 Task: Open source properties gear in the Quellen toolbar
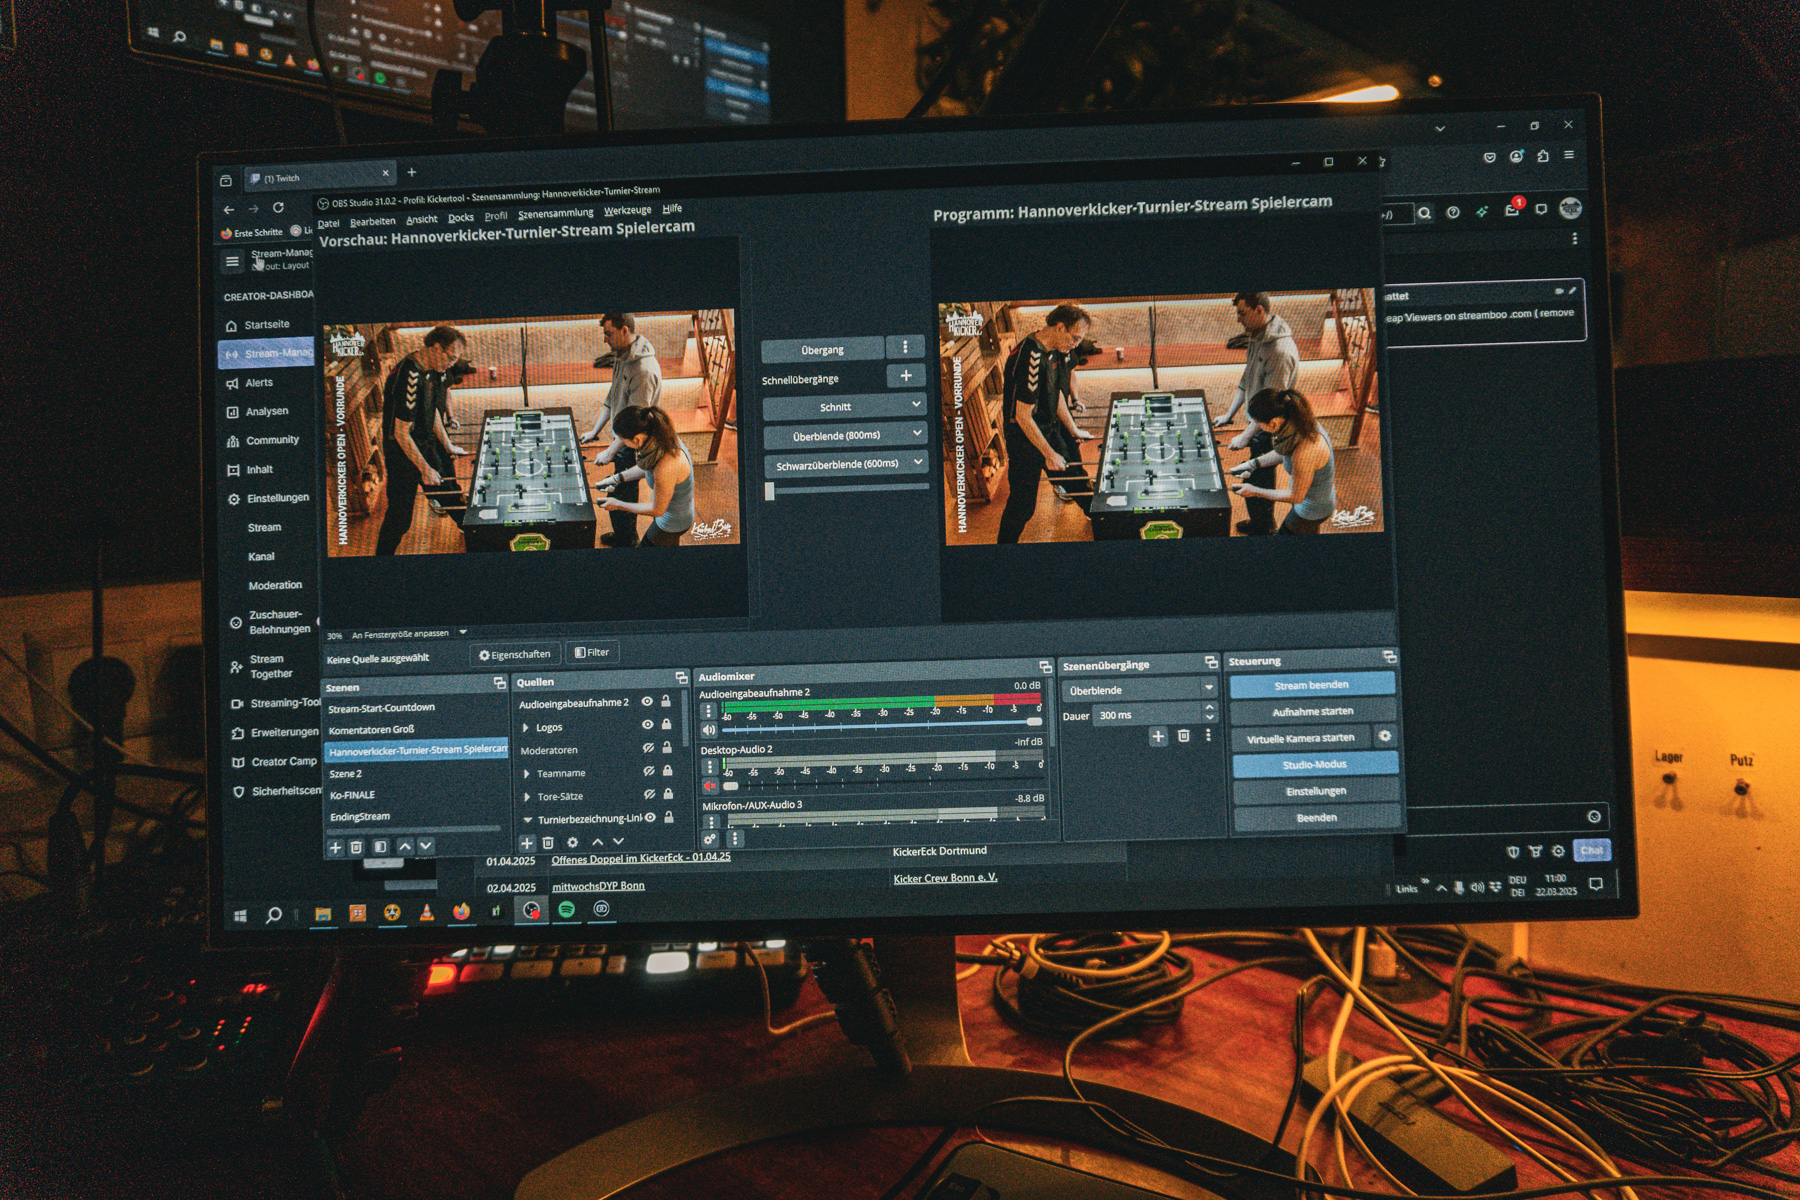coord(573,843)
